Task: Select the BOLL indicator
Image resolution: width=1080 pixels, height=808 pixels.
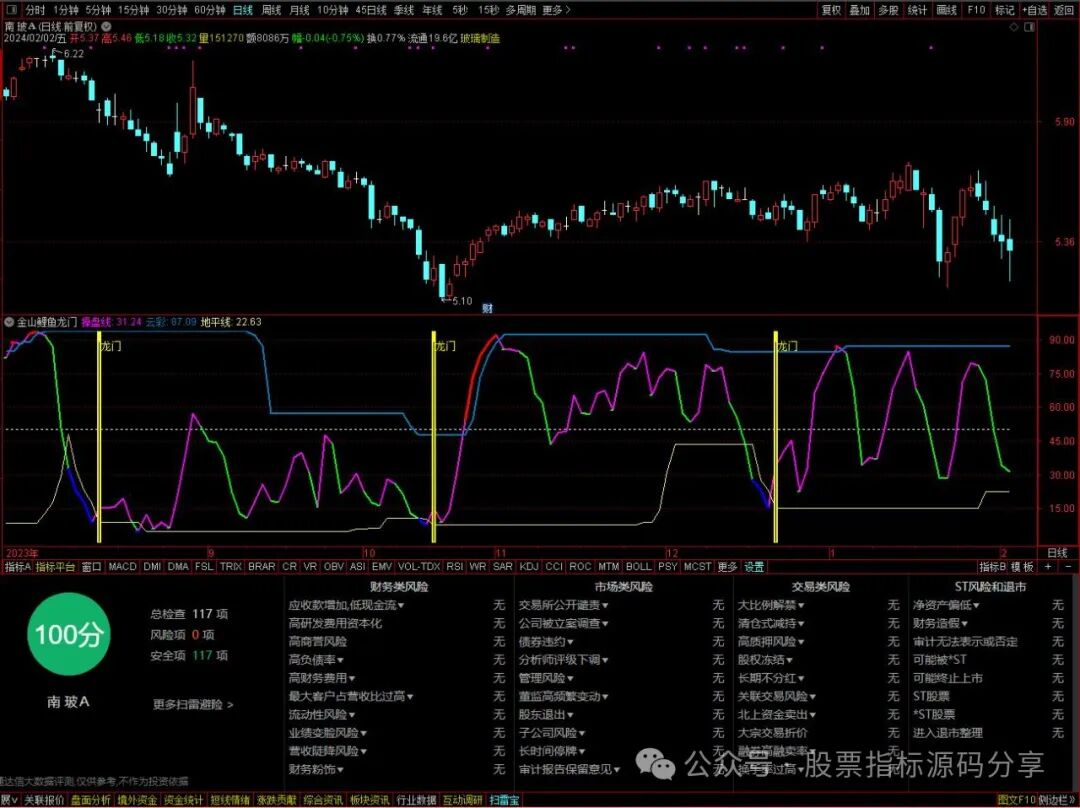Action: click(638, 566)
